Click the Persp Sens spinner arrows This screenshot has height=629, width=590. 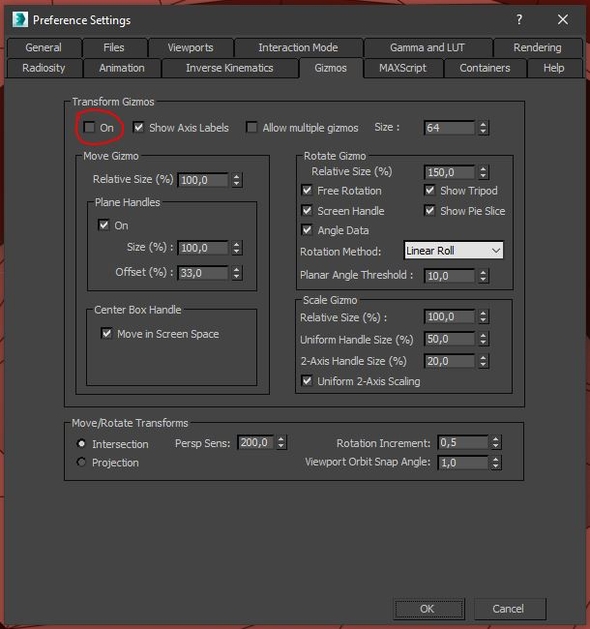[x=281, y=442]
